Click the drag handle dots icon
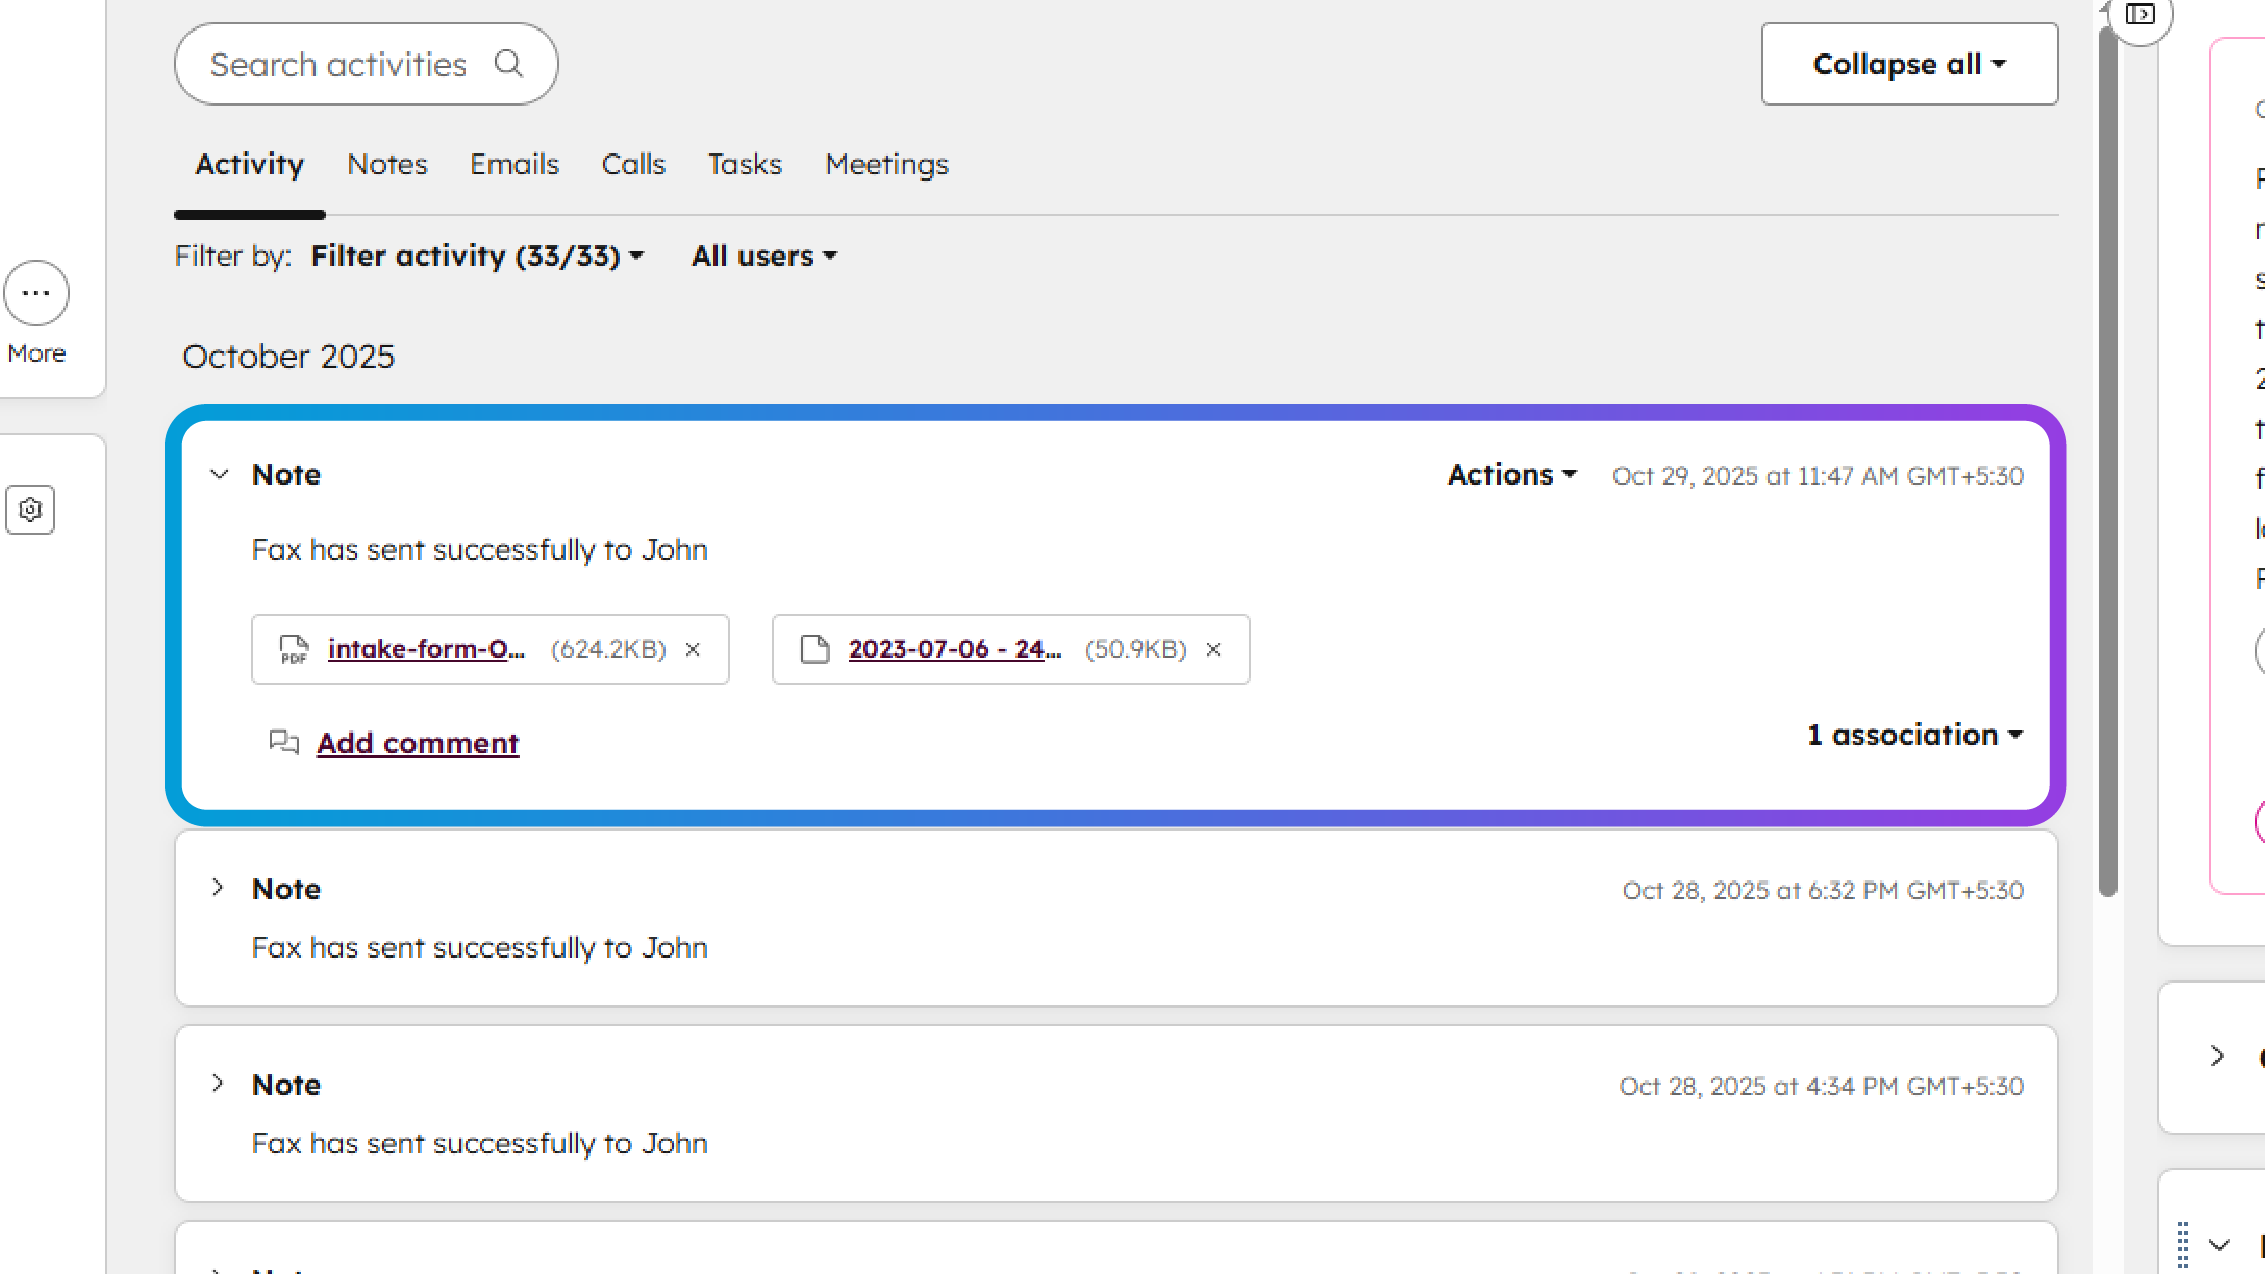2265x1274 pixels. click(x=2183, y=1244)
